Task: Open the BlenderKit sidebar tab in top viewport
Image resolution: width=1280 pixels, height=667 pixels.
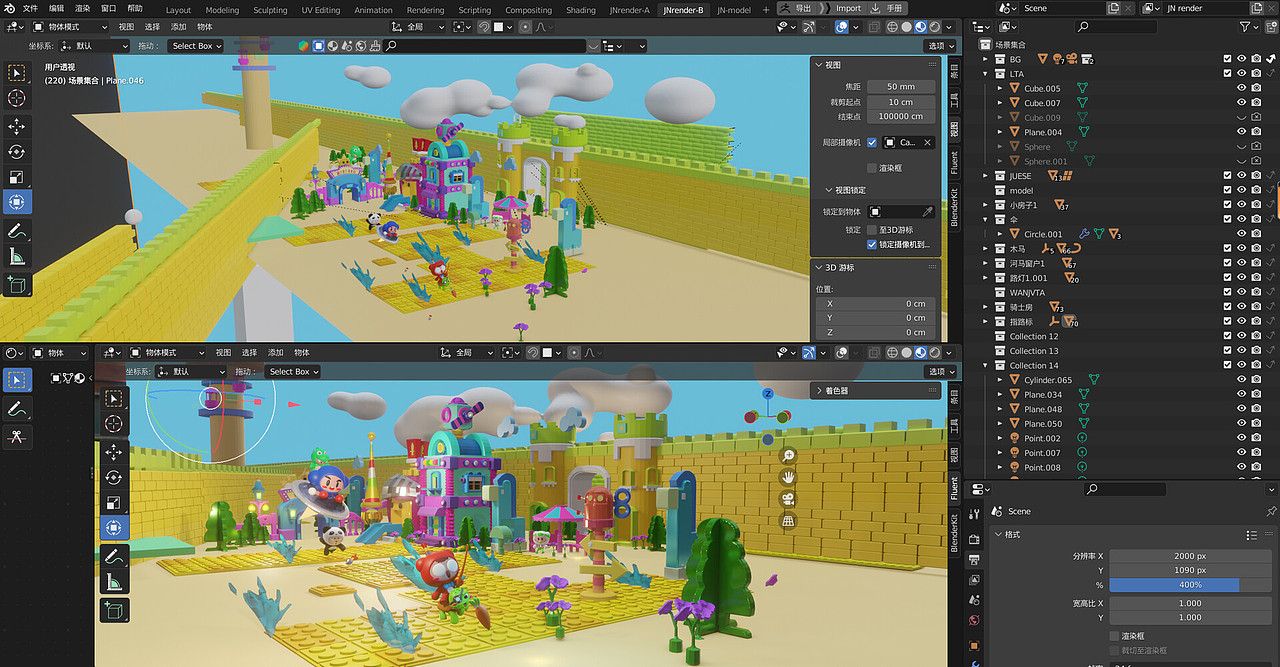Action: (x=953, y=207)
